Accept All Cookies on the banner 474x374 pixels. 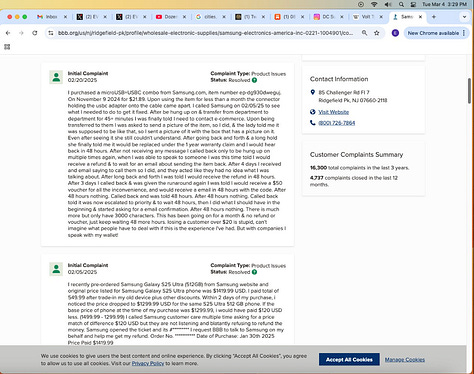pos(349,359)
